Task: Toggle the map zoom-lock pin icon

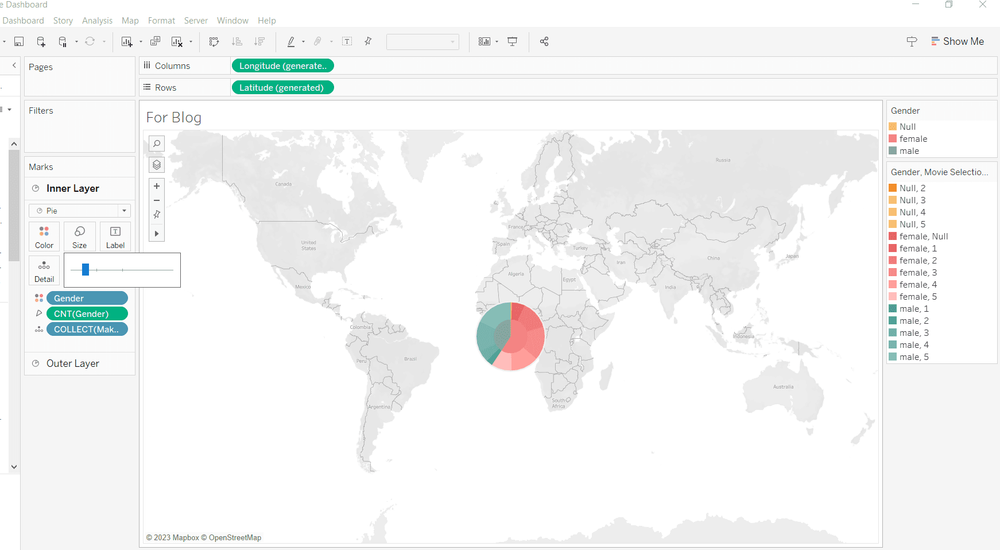Action: pos(157,215)
